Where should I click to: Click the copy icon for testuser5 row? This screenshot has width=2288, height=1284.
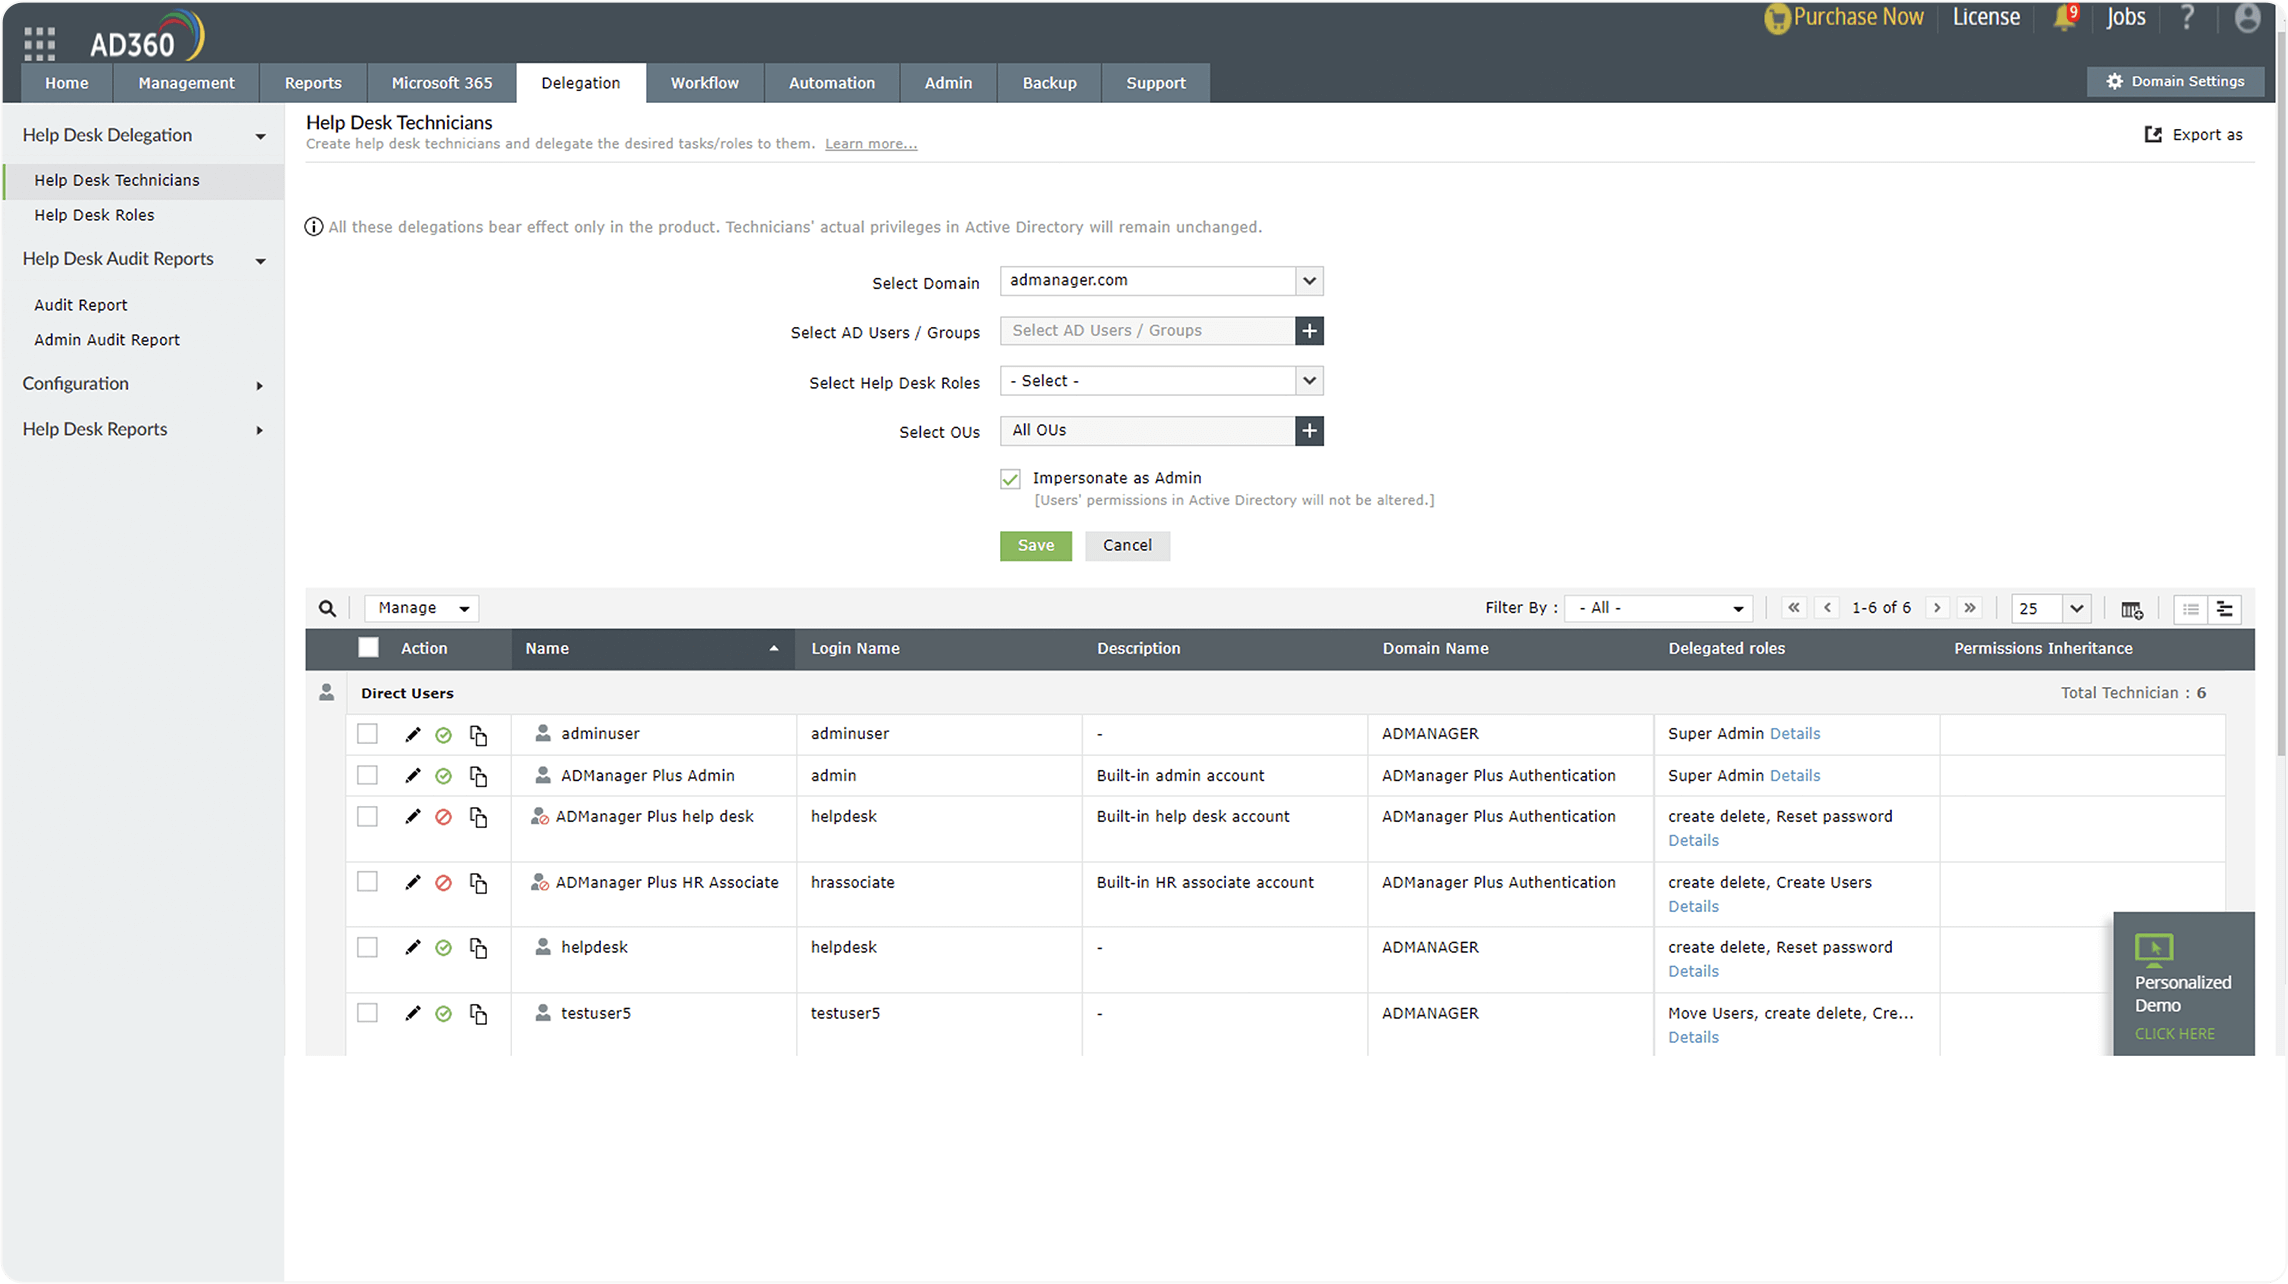(478, 1014)
